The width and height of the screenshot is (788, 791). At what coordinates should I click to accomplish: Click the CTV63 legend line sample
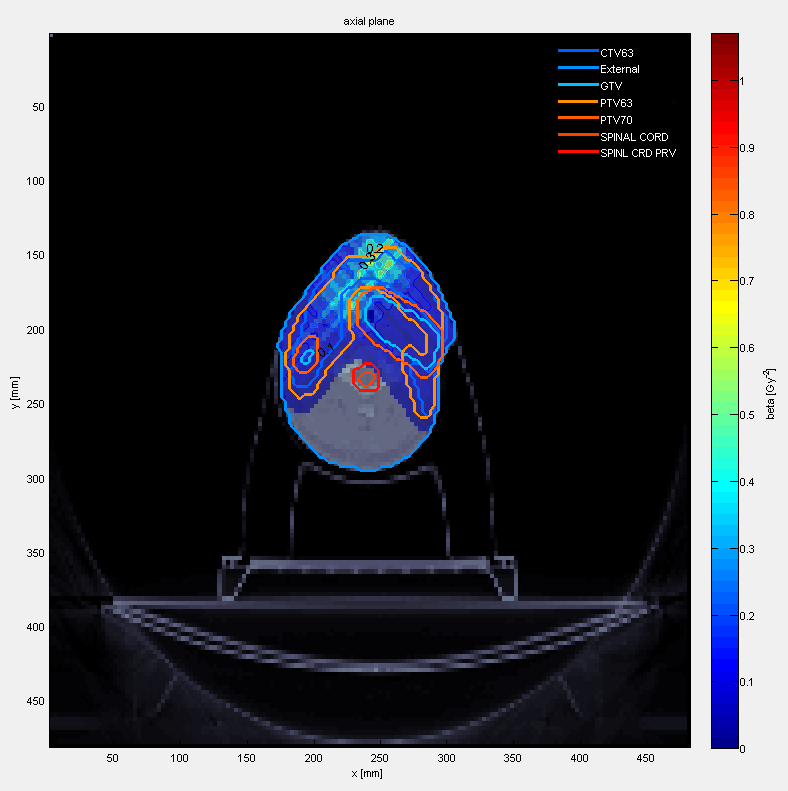[x=578, y=52]
